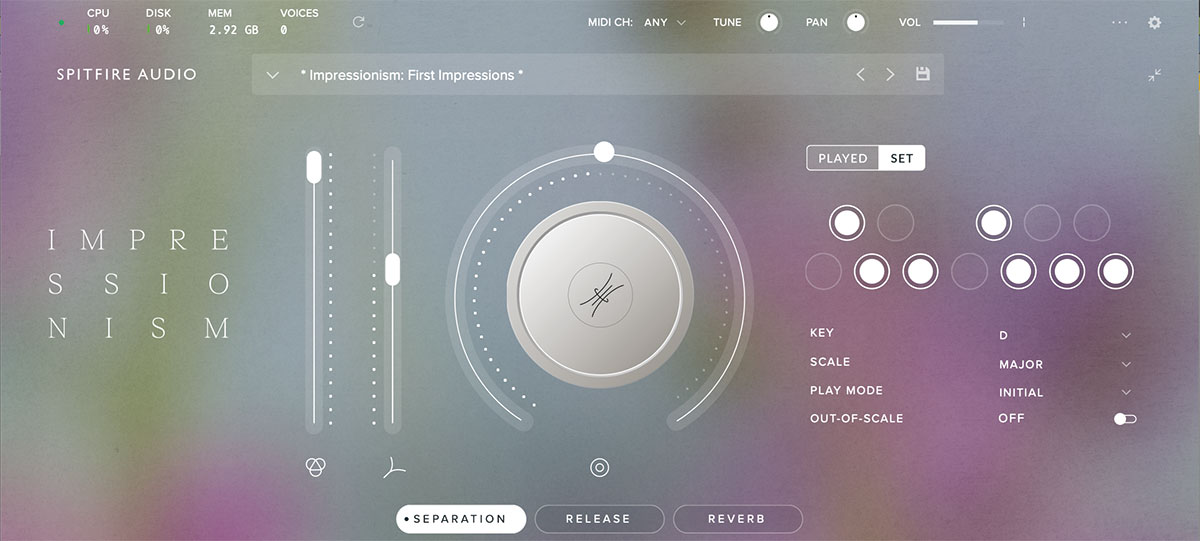Select the SEPARATION tab
Screen dimensions: 1200x541
[461, 519]
